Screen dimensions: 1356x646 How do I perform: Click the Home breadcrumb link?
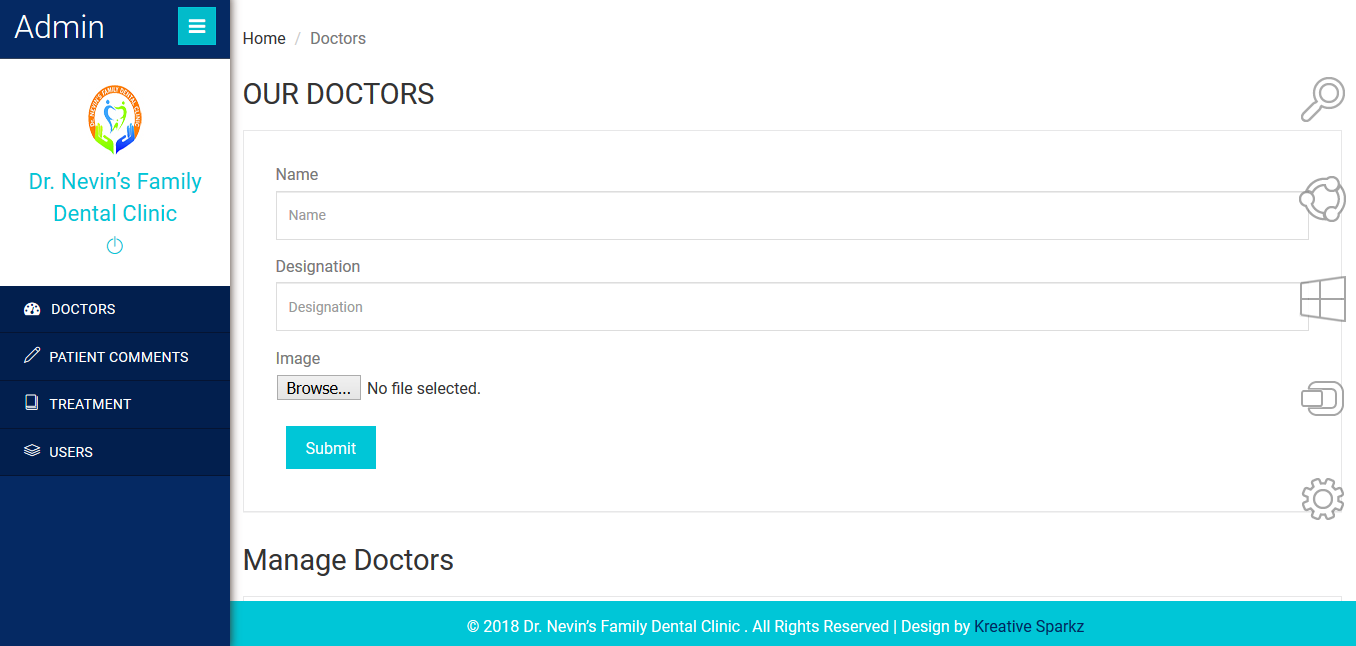click(264, 38)
